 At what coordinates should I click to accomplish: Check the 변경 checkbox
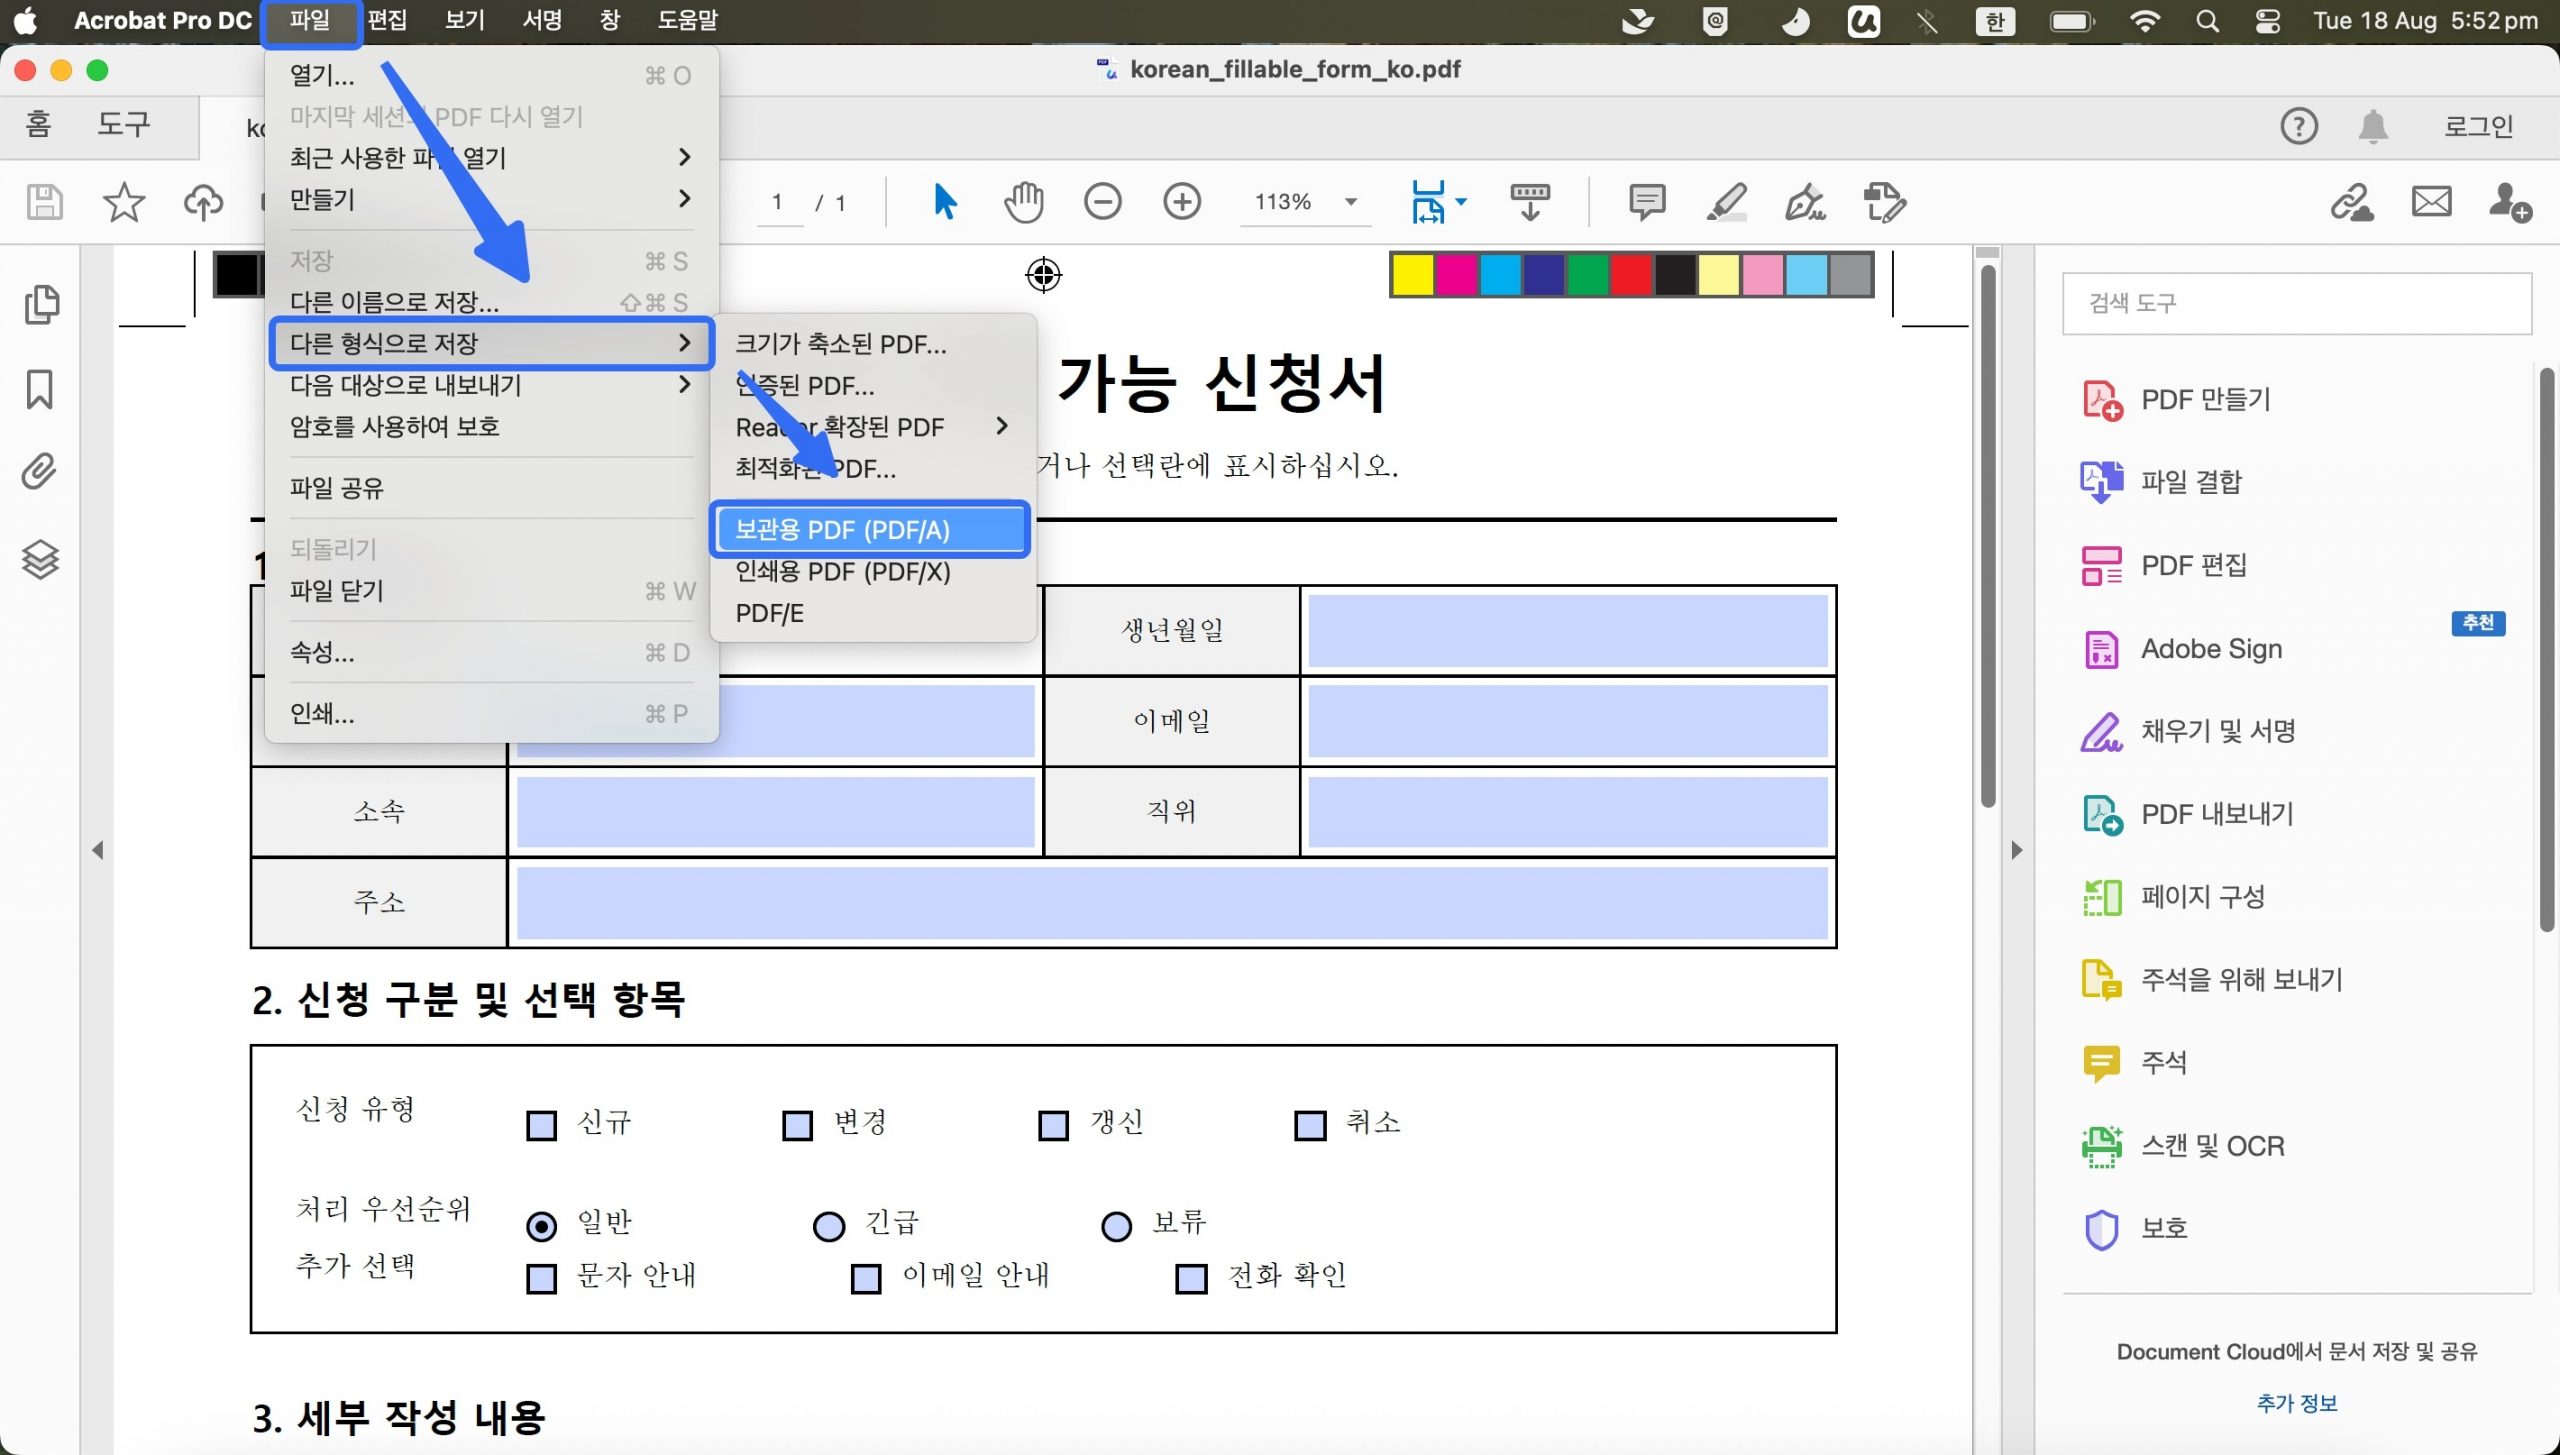coord(797,1125)
